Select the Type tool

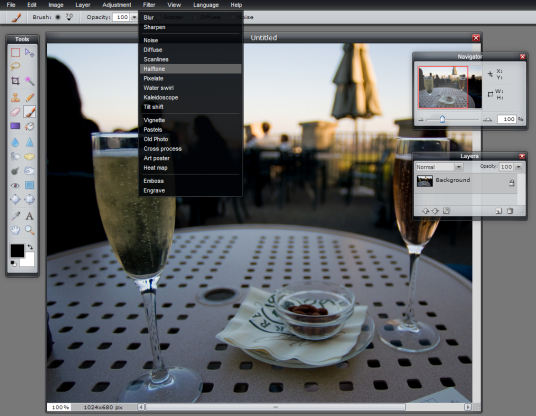(30, 216)
